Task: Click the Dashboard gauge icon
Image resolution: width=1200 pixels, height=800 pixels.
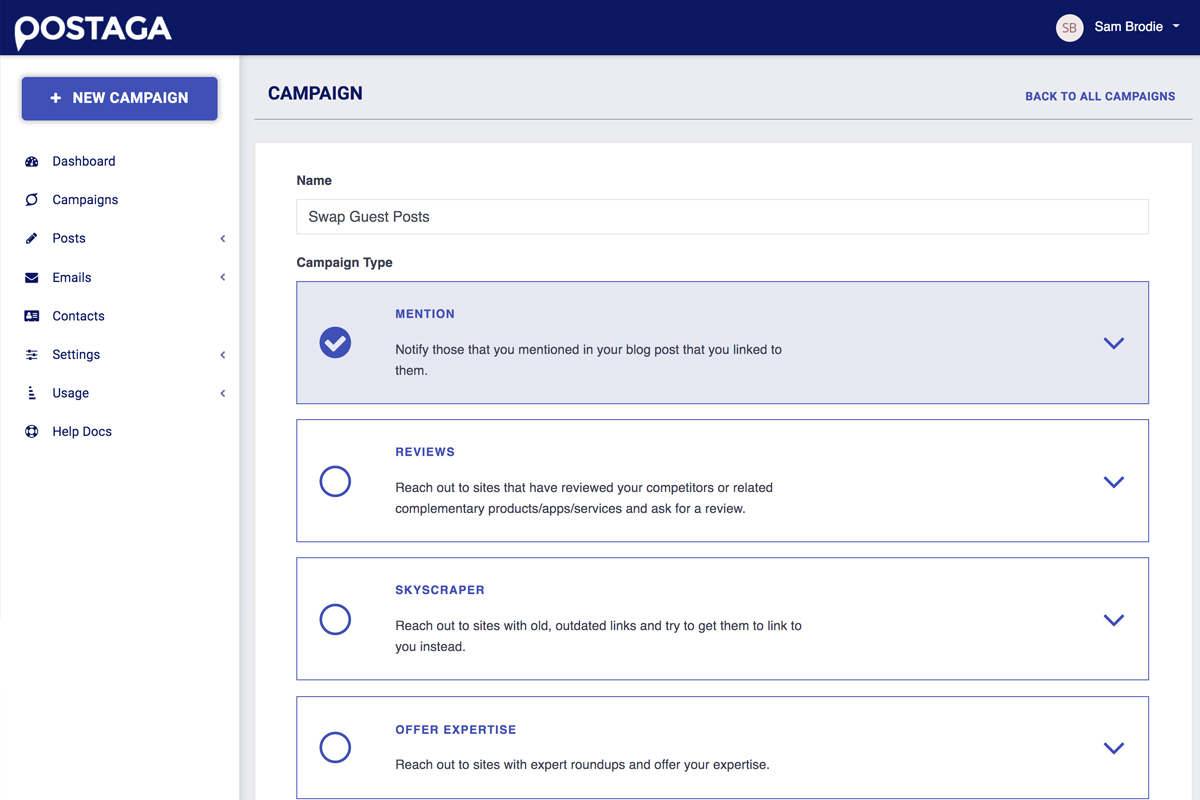Action: pos(32,161)
